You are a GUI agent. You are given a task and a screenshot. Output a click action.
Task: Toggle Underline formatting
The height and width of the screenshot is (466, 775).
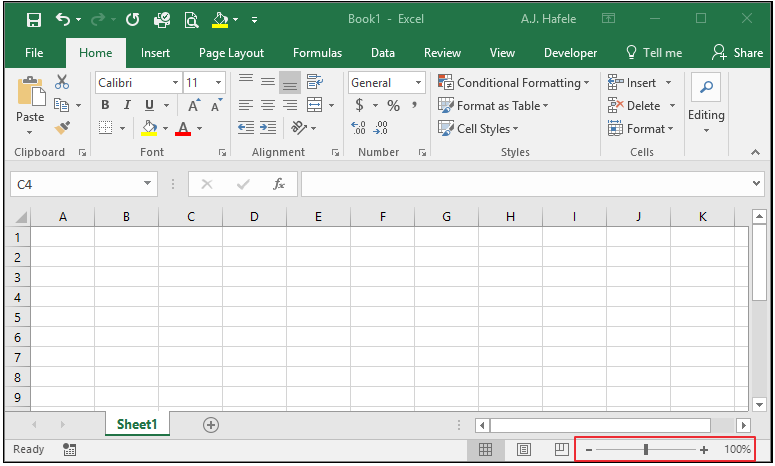pyautogui.click(x=149, y=105)
